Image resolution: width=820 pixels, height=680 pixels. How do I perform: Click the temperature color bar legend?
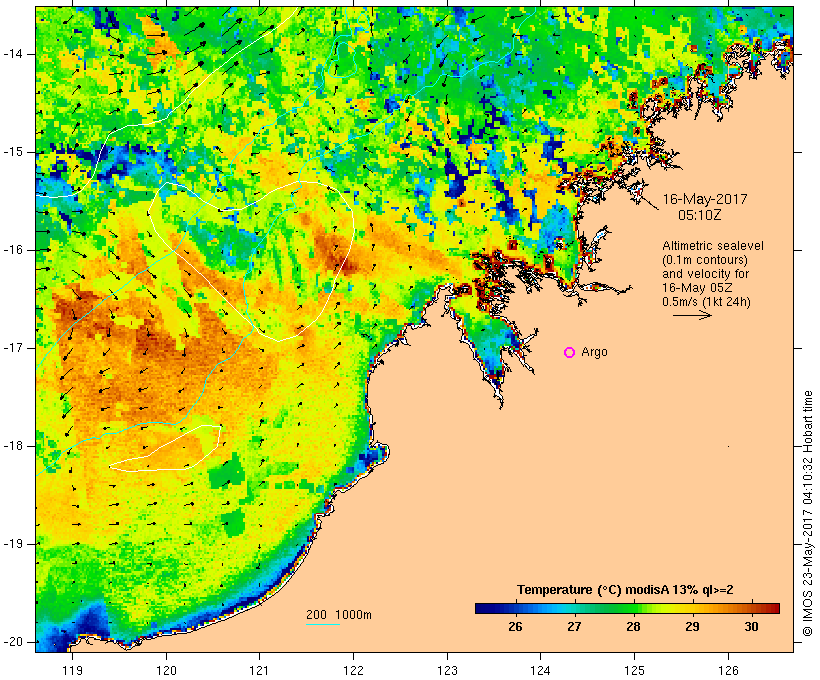click(x=627, y=608)
